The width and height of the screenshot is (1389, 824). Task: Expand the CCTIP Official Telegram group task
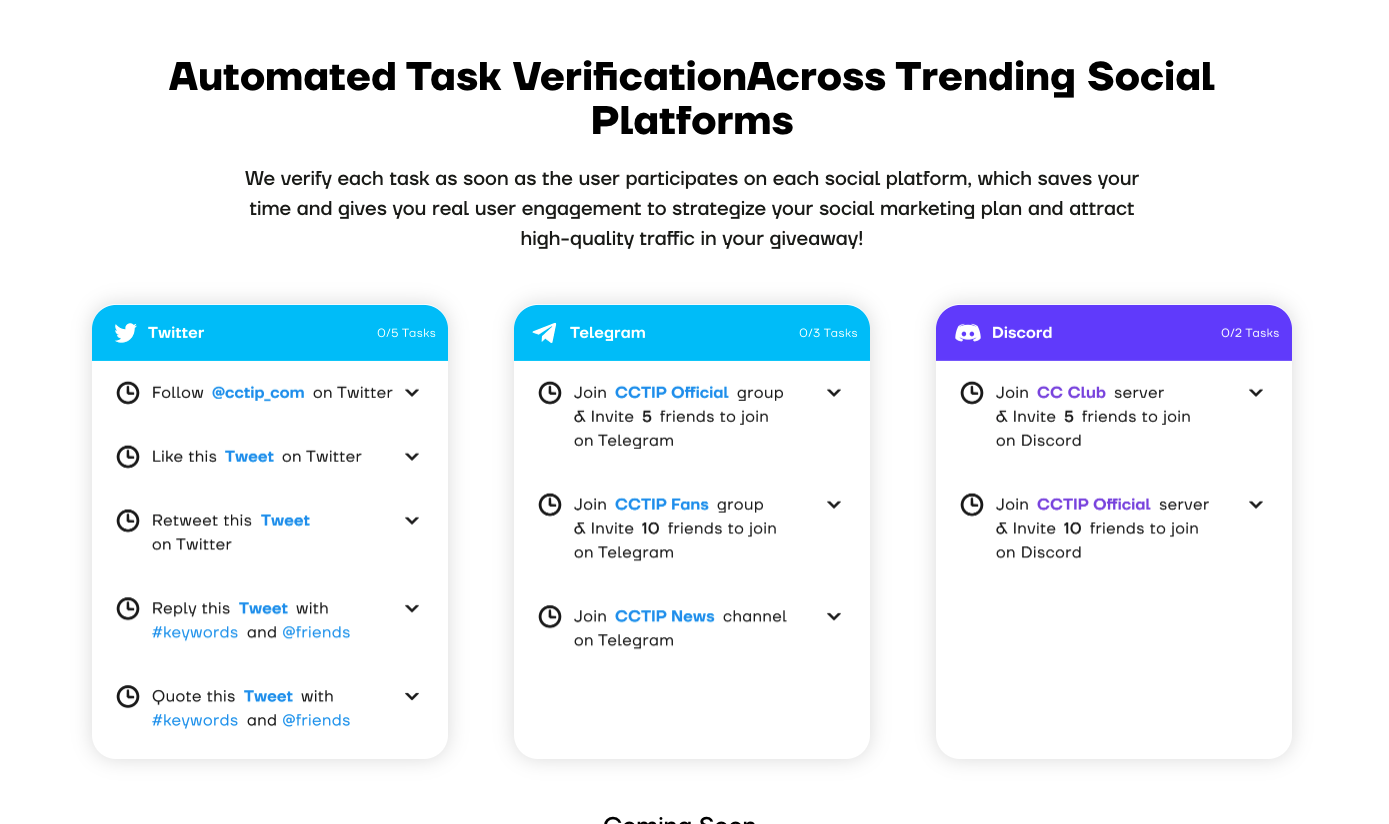click(834, 393)
